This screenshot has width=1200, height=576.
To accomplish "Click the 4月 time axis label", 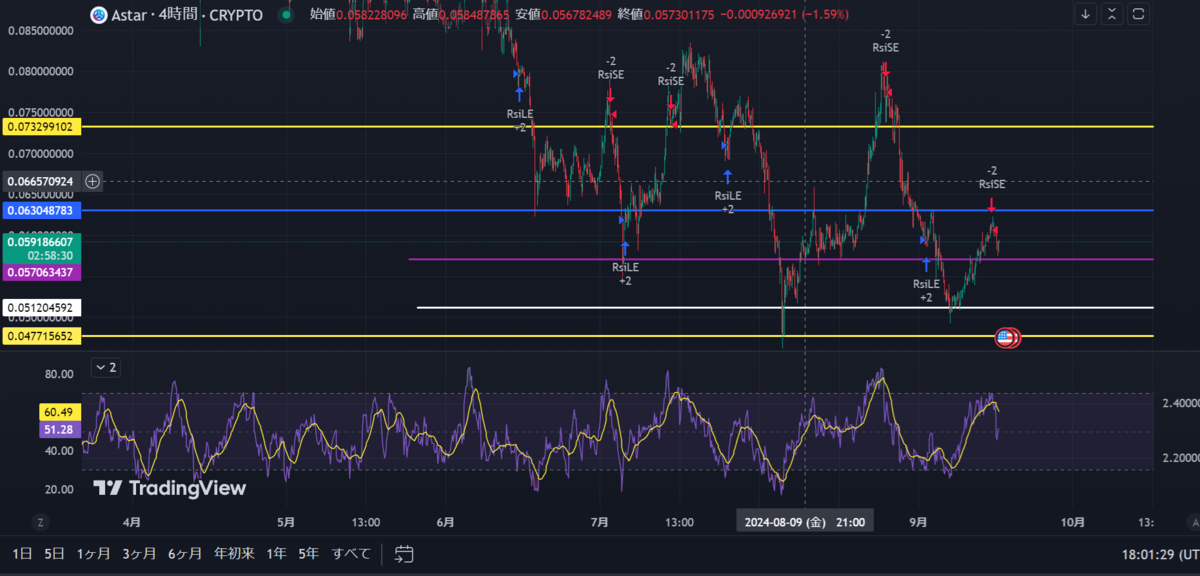I will click(x=131, y=522).
